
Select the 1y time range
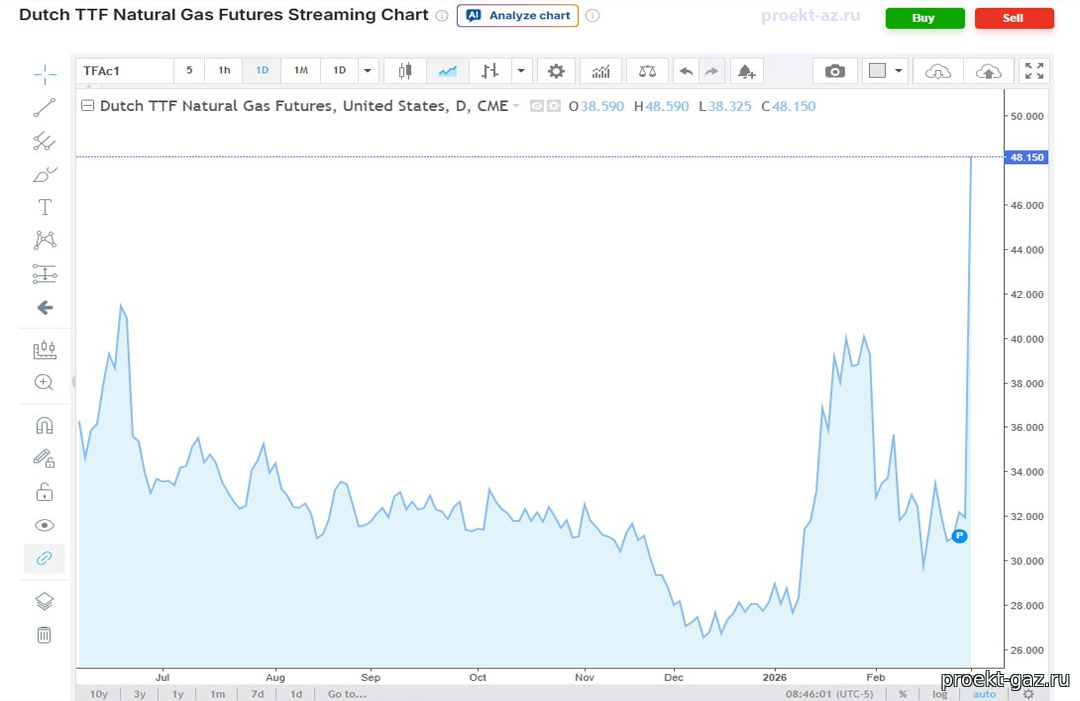[178, 693]
